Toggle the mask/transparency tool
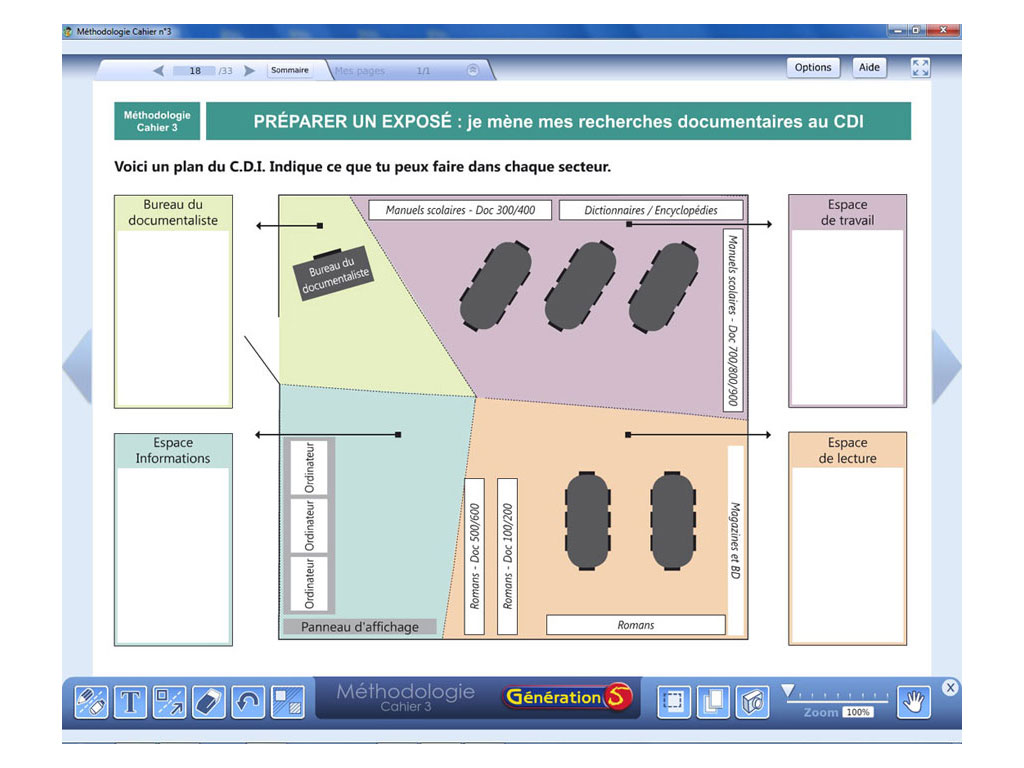Screen dimensions: 1024x768 (x=288, y=702)
